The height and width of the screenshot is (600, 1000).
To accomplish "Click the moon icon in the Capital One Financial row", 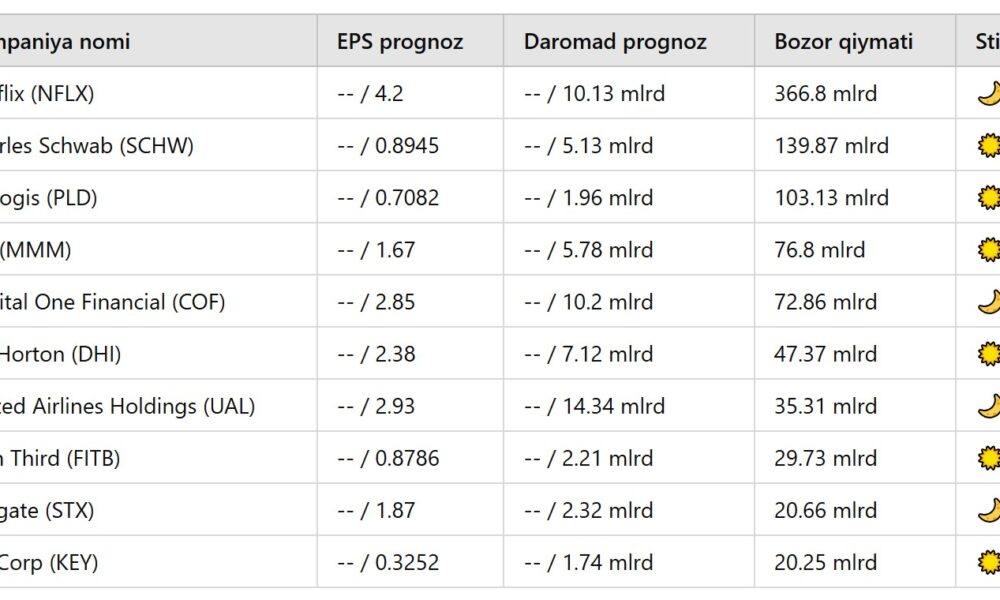I will coord(988,302).
